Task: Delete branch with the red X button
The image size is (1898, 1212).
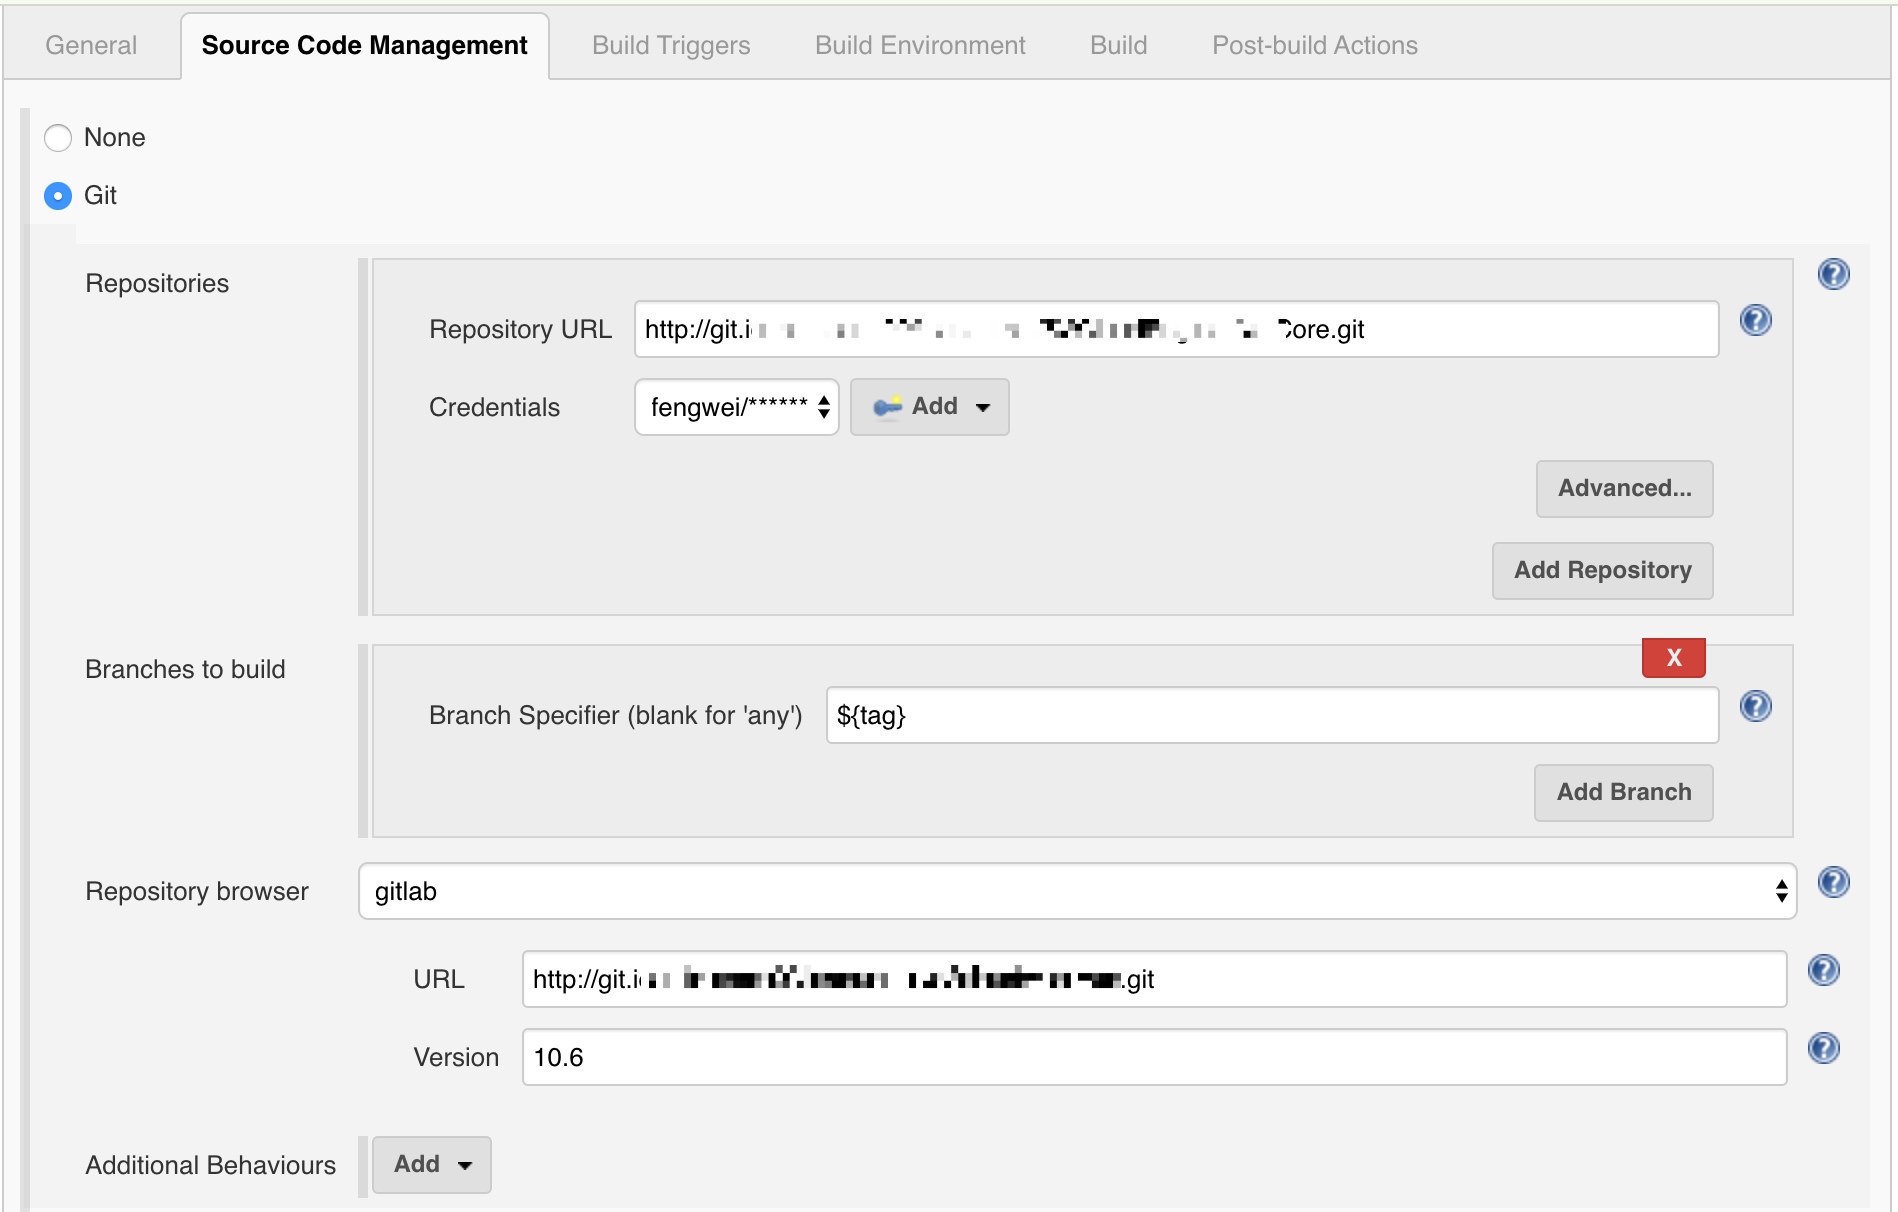Action: pos(1673,658)
